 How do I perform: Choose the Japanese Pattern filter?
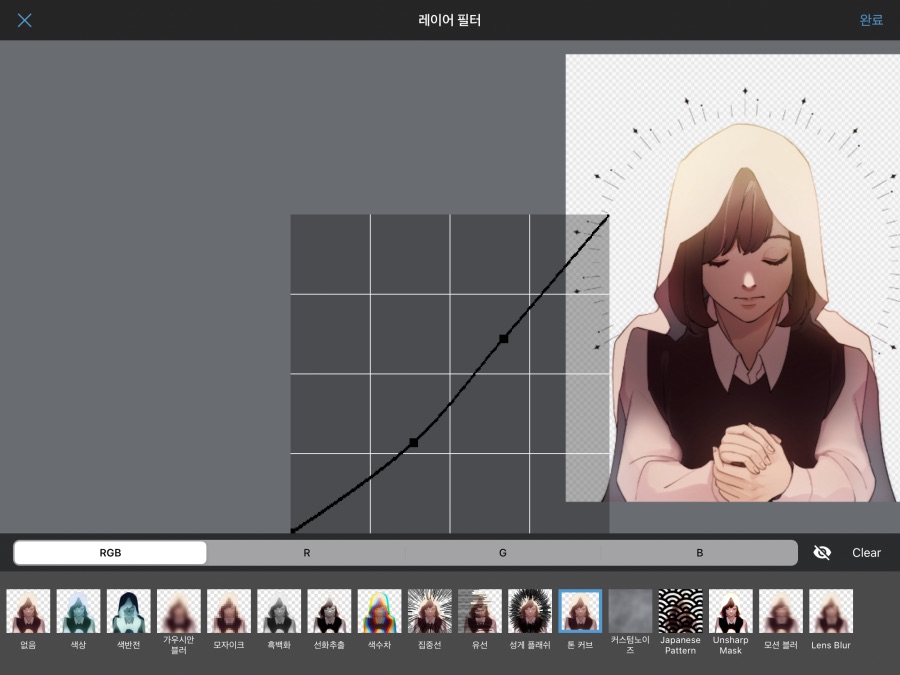tap(680, 610)
